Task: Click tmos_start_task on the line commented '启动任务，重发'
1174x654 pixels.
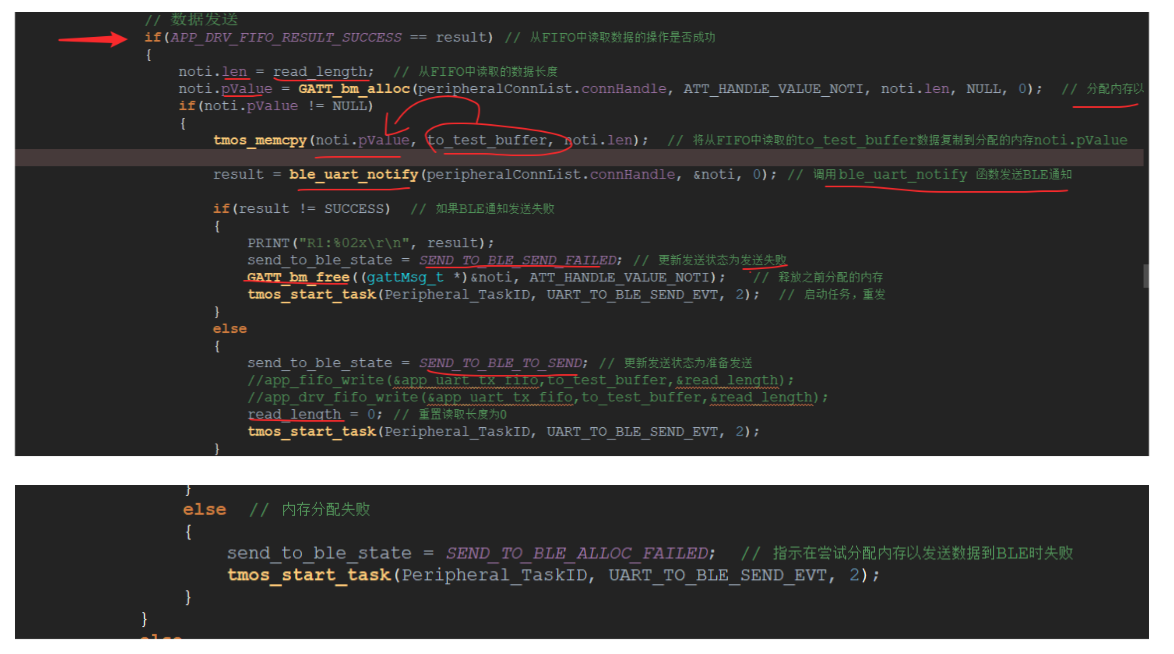Action: coord(311,295)
